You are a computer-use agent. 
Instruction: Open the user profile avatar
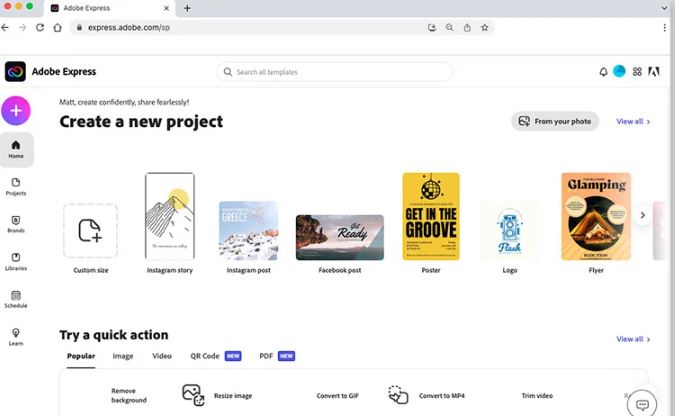619,71
